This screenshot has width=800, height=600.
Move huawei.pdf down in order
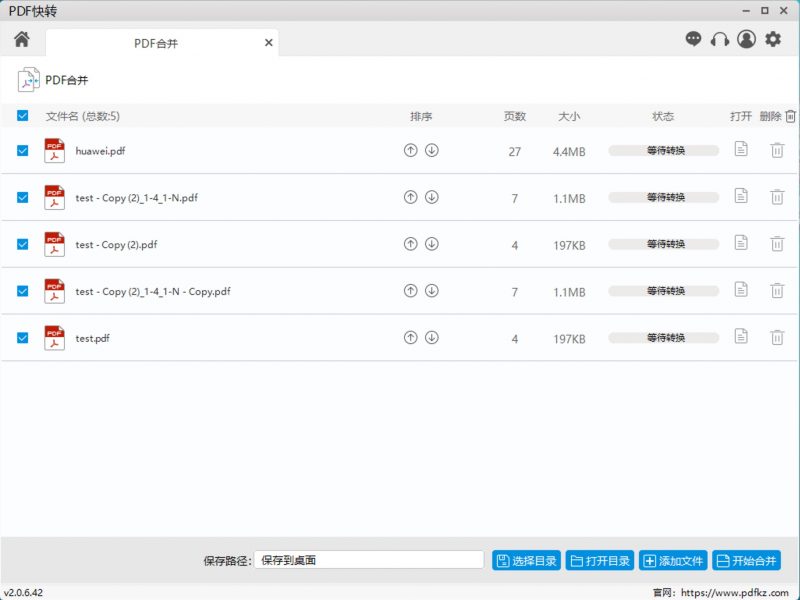(x=432, y=151)
